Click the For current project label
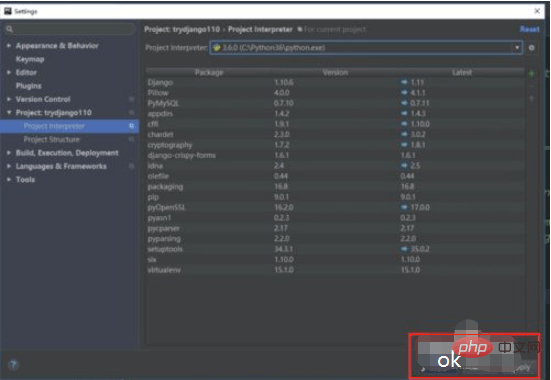This screenshot has height=380, width=551. [335, 30]
